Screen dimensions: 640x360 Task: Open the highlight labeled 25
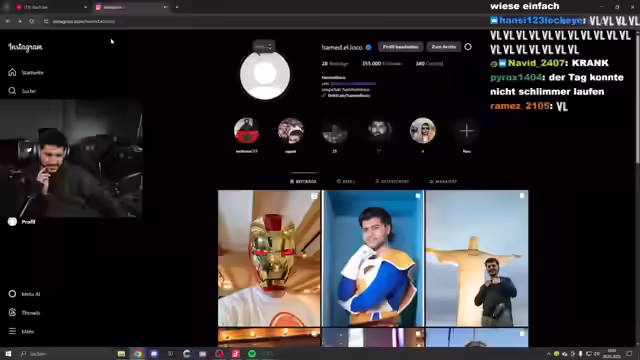(335, 131)
